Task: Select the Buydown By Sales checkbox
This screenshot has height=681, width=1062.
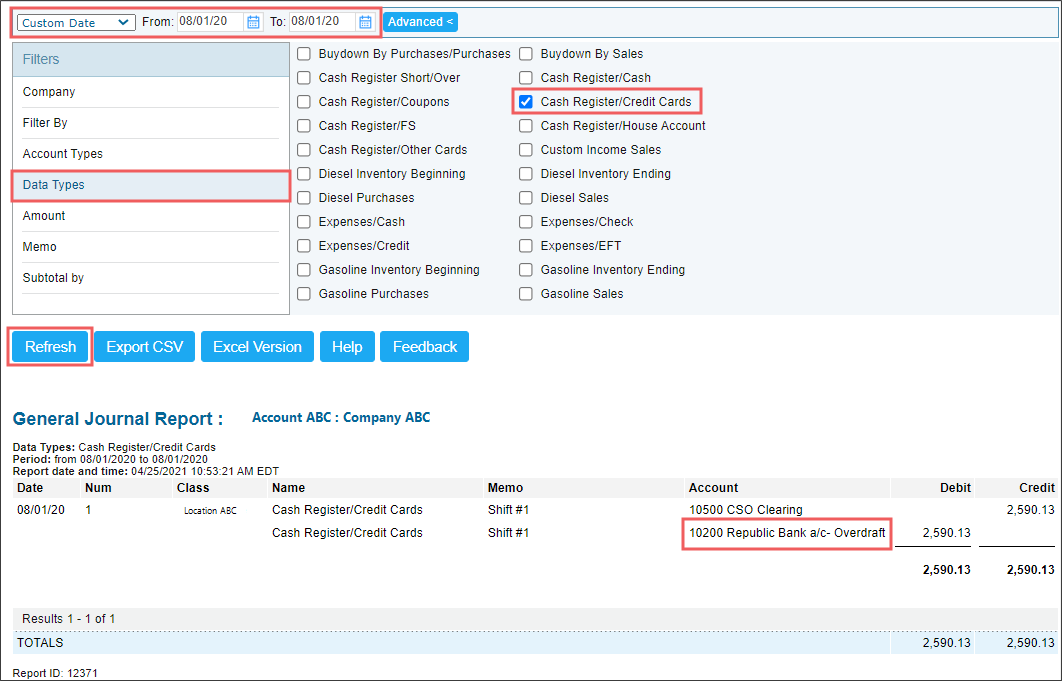Action: [525, 53]
